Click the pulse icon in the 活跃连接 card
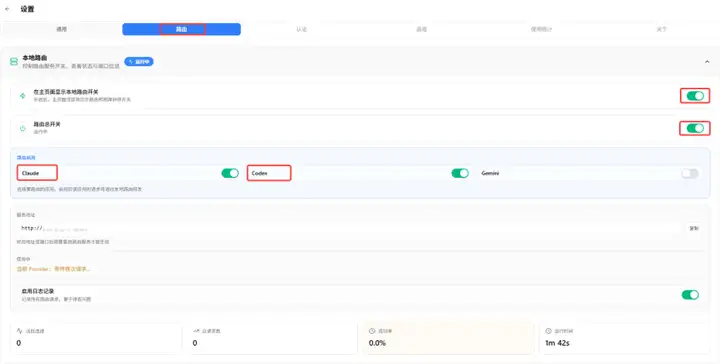The height and width of the screenshot is (364, 720). (x=20, y=331)
